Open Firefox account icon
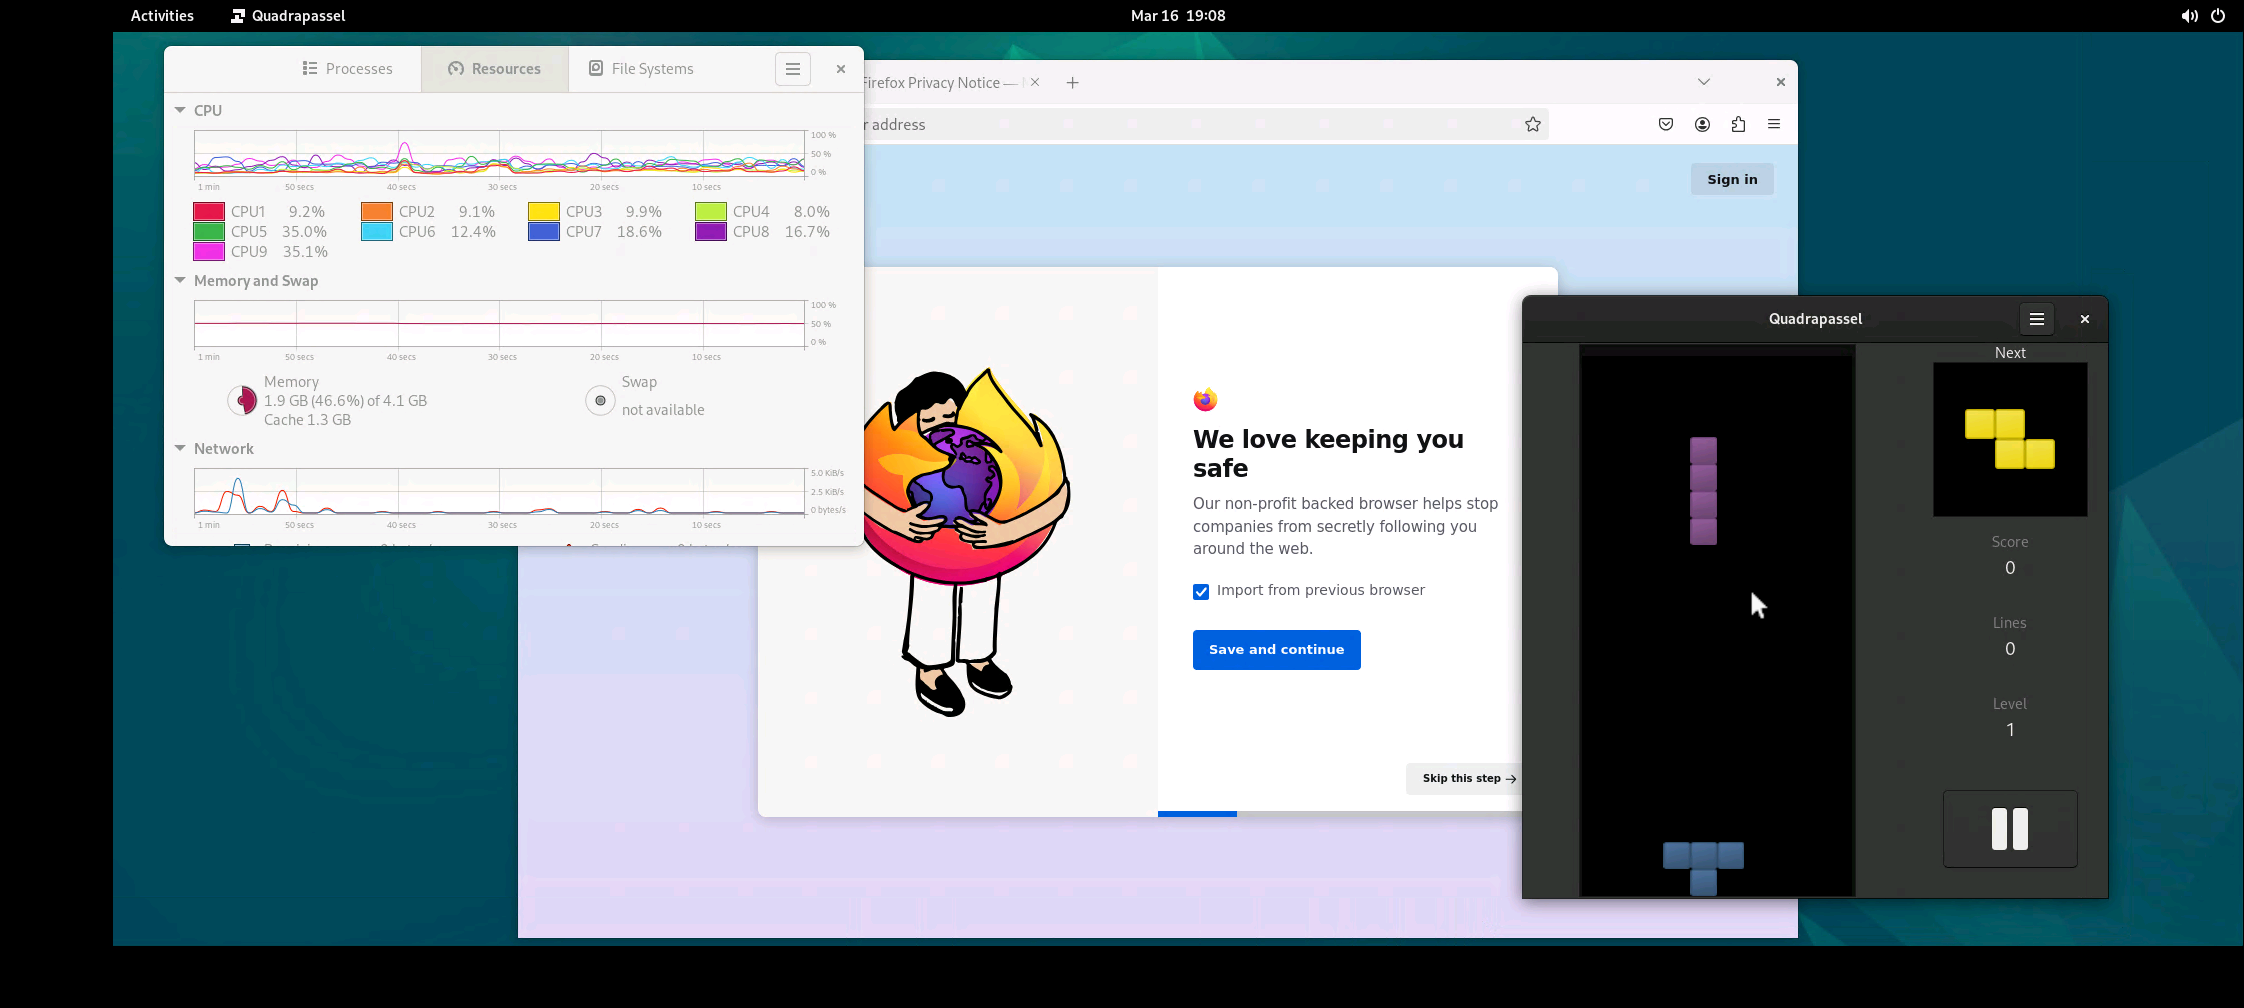 [1702, 124]
